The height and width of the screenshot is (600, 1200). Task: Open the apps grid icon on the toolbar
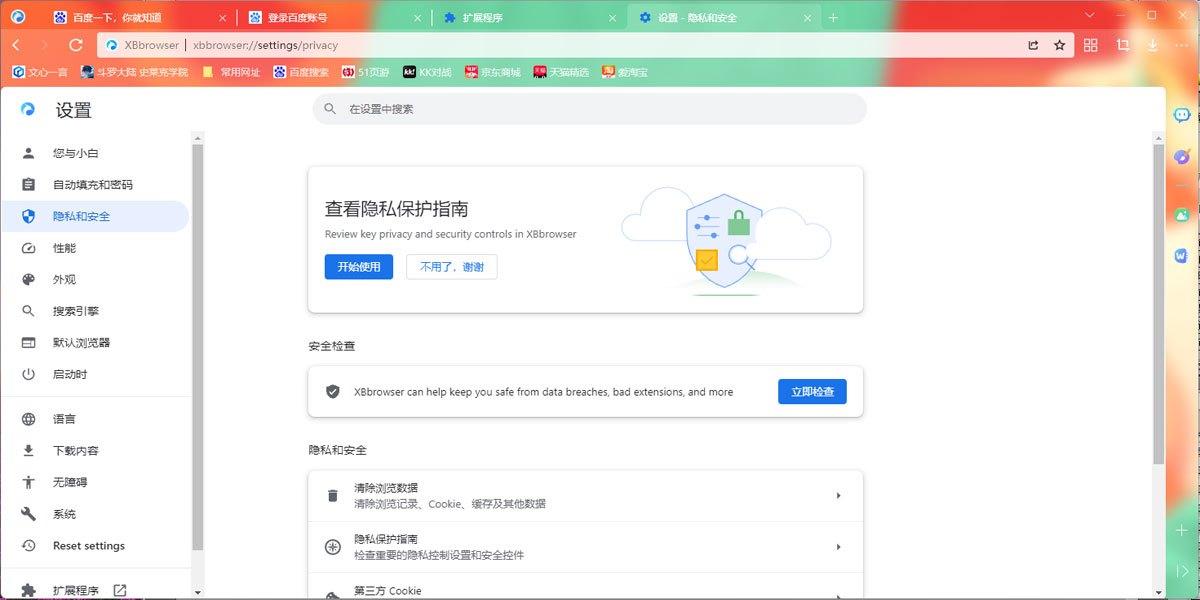(1090, 45)
